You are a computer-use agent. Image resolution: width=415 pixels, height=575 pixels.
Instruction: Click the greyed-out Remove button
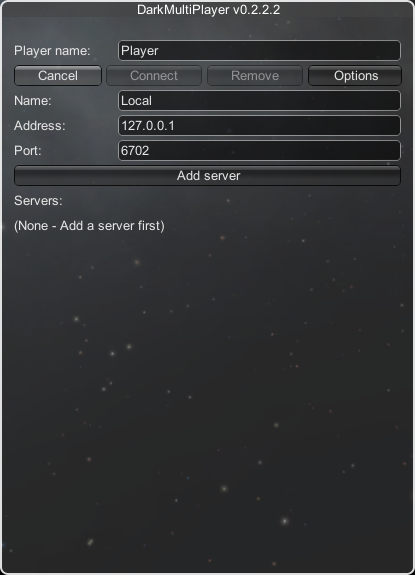click(x=255, y=76)
